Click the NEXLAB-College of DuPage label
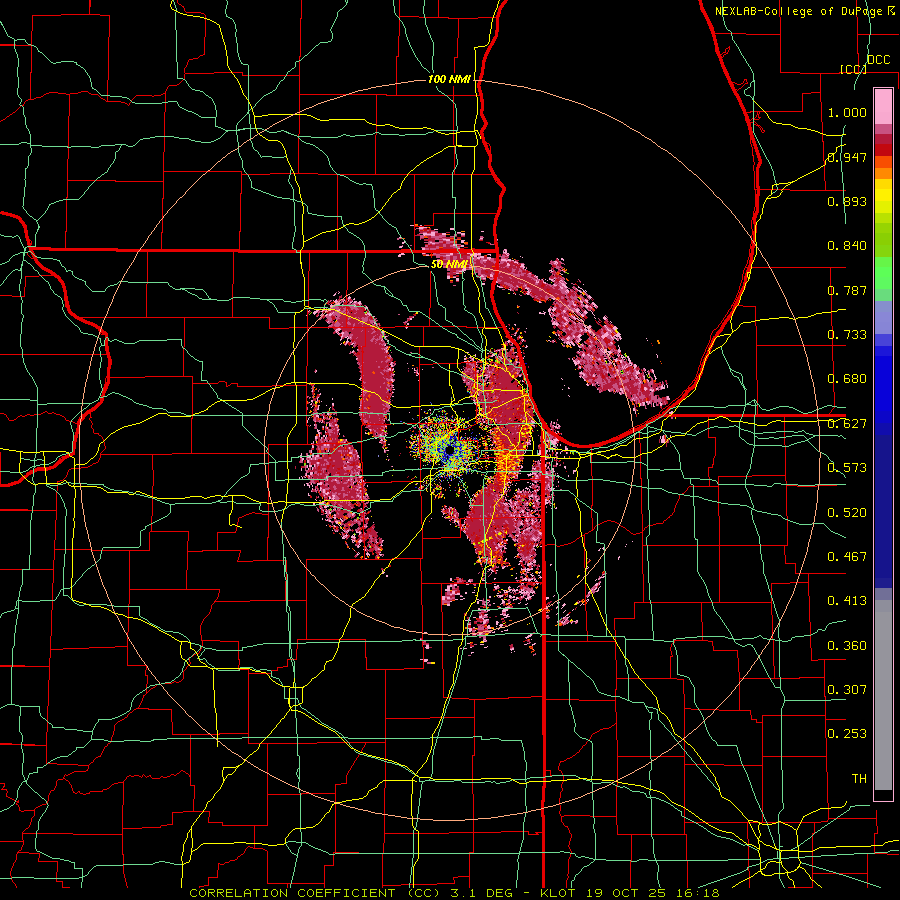Viewport: 900px width, 900px height. [798, 11]
